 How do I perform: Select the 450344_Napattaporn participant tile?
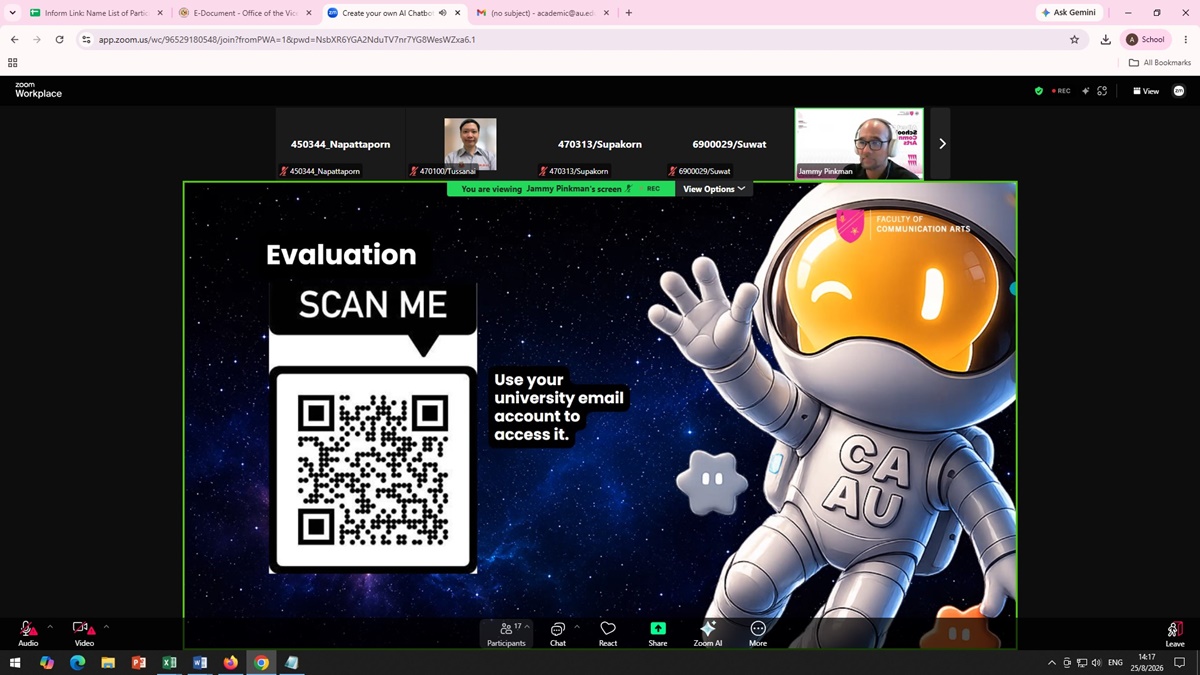[341, 144]
